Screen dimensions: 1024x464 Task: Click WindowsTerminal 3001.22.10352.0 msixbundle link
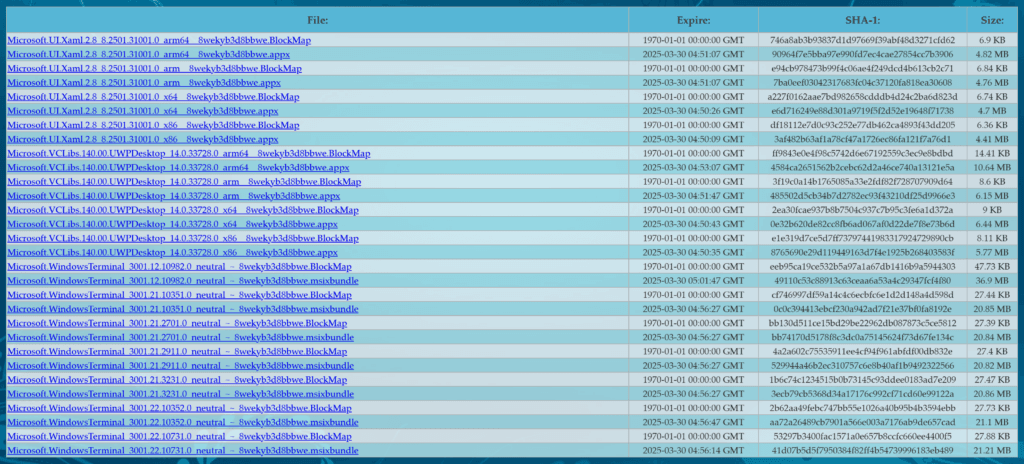(181, 423)
